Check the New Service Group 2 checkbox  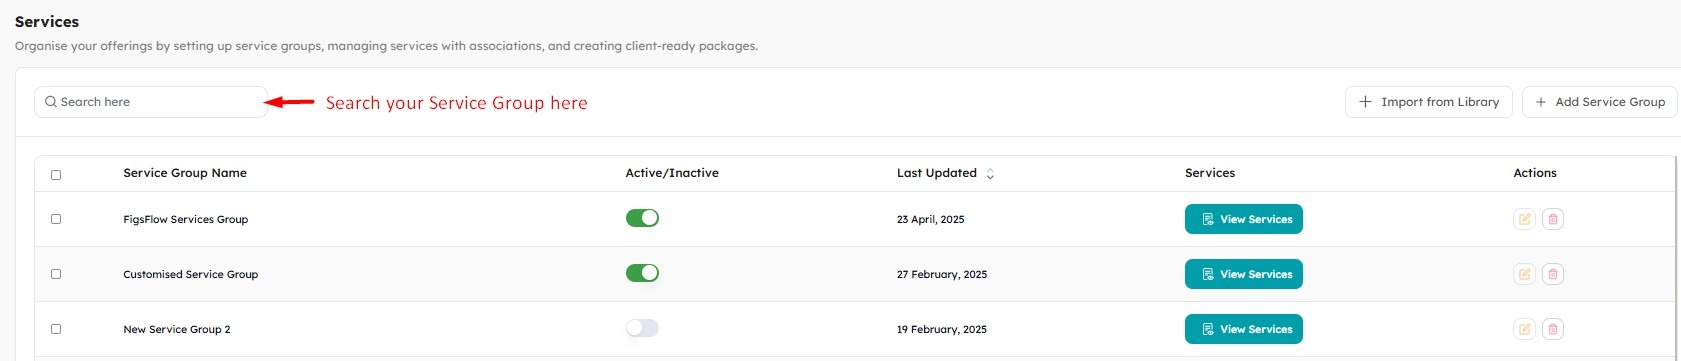point(56,329)
